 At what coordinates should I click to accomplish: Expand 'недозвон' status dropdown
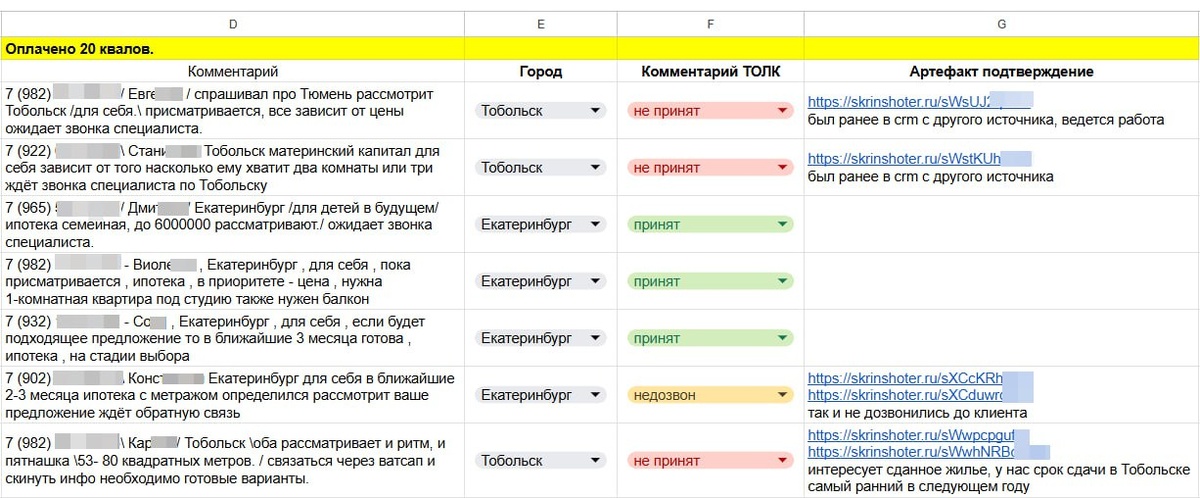click(783, 395)
